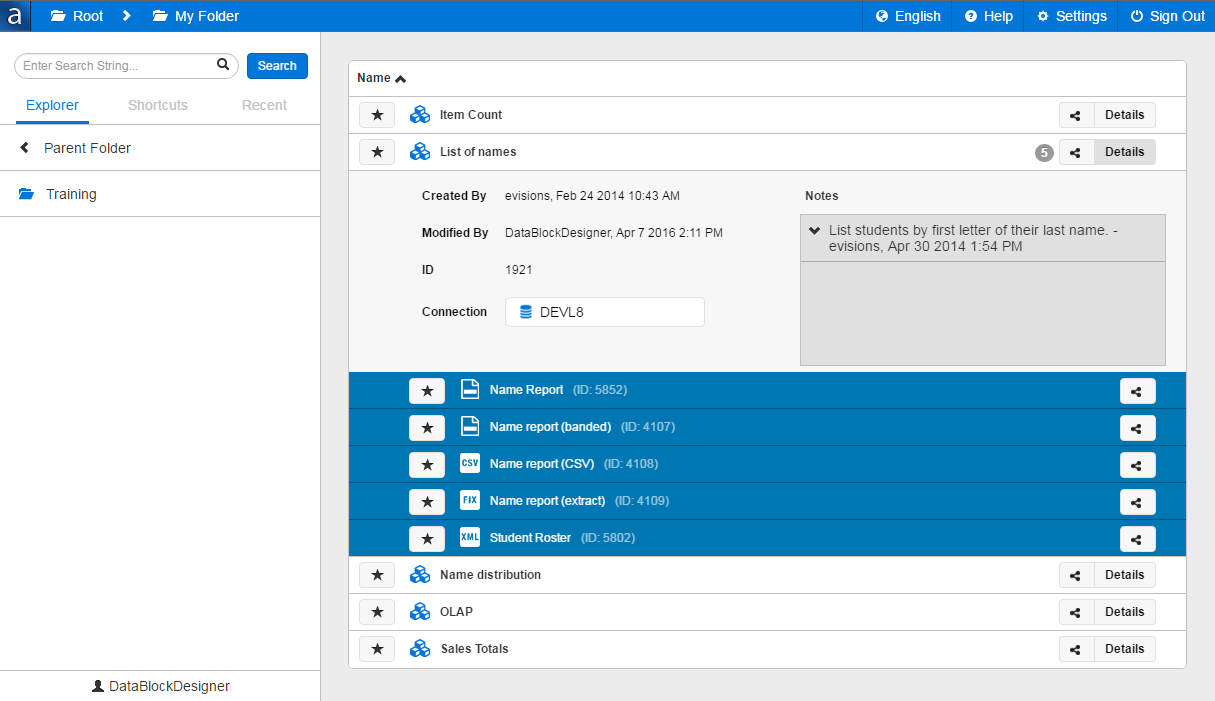Star the List of names datablock

tap(377, 152)
